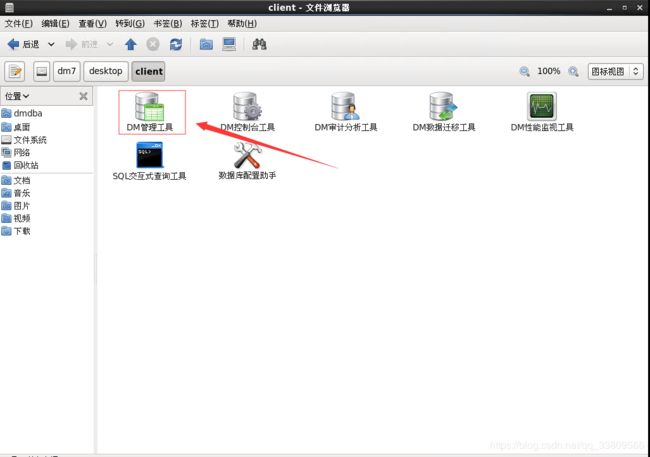
Task: Open the 文件(F) menu
Action: coord(19,24)
